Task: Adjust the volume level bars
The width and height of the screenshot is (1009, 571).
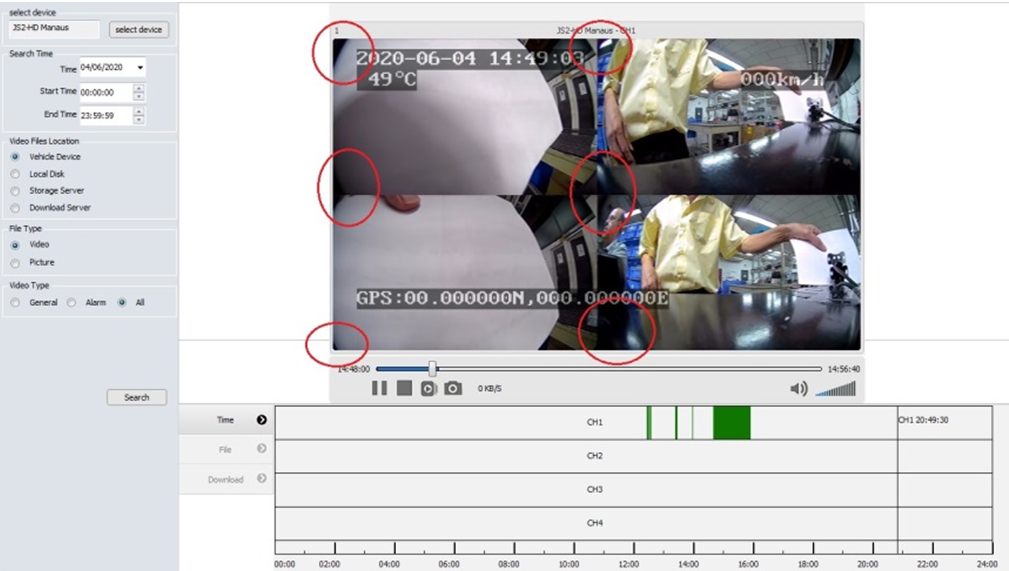Action: tap(835, 388)
